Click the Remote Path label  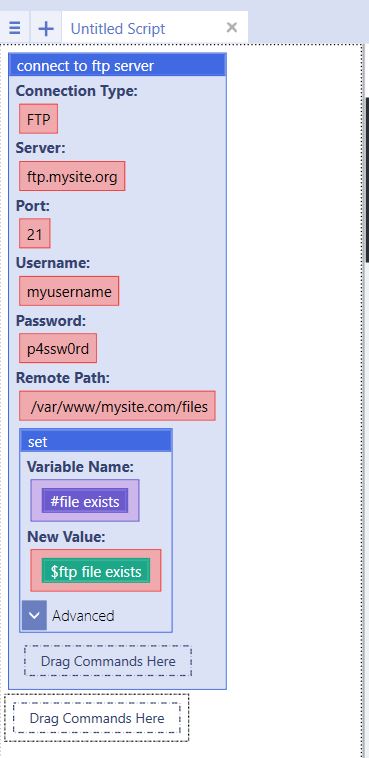[x=63, y=378]
